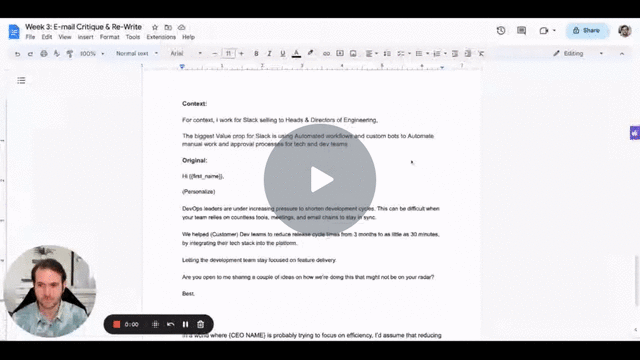Toggle underline formatting
The height and width of the screenshot is (360, 640).
pyautogui.click(x=282, y=53)
